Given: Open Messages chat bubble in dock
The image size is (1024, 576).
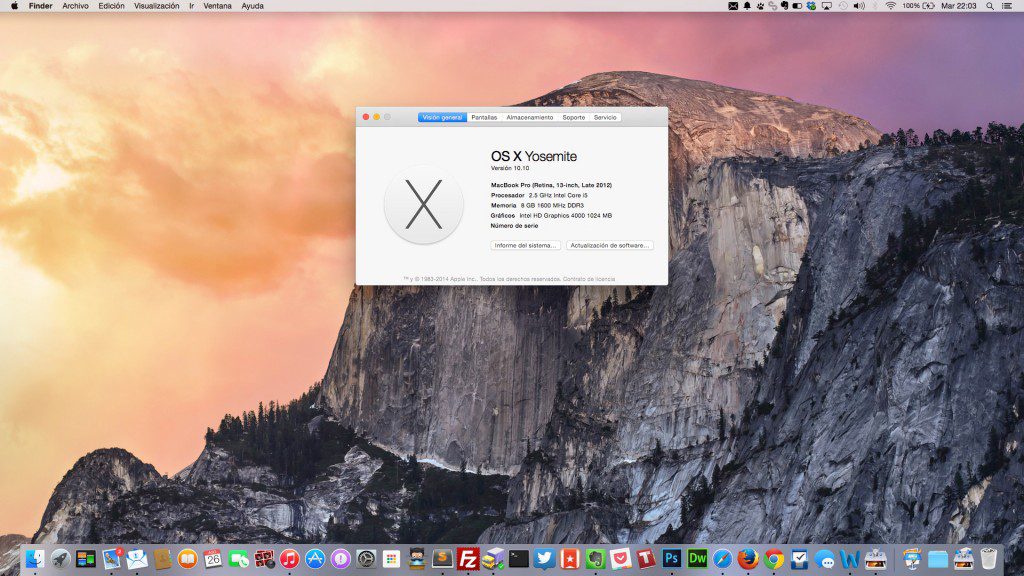Looking at the screenshot, I should pyautogui.click(x=824, y=559).
